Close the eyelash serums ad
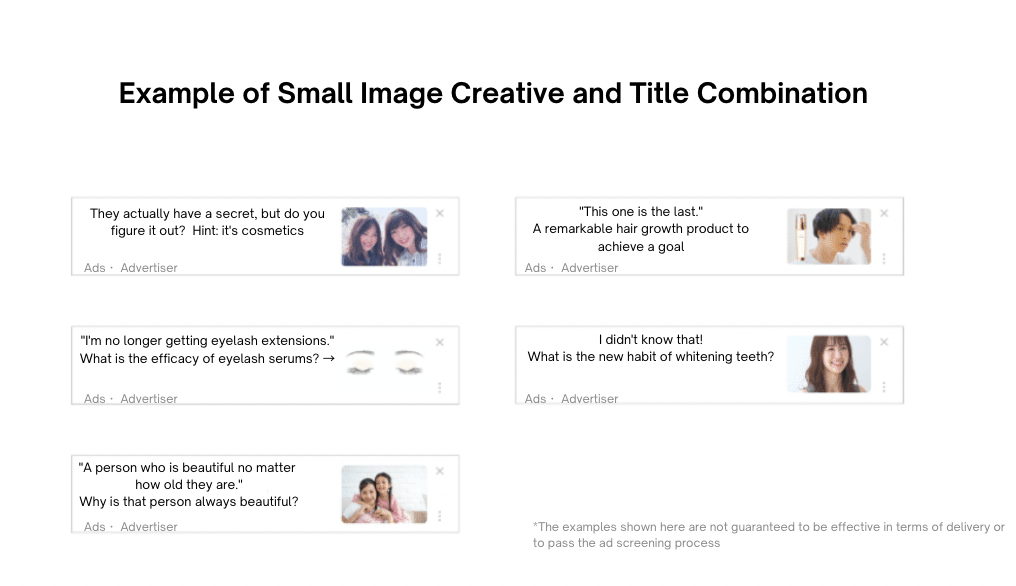 coord(440,342)
